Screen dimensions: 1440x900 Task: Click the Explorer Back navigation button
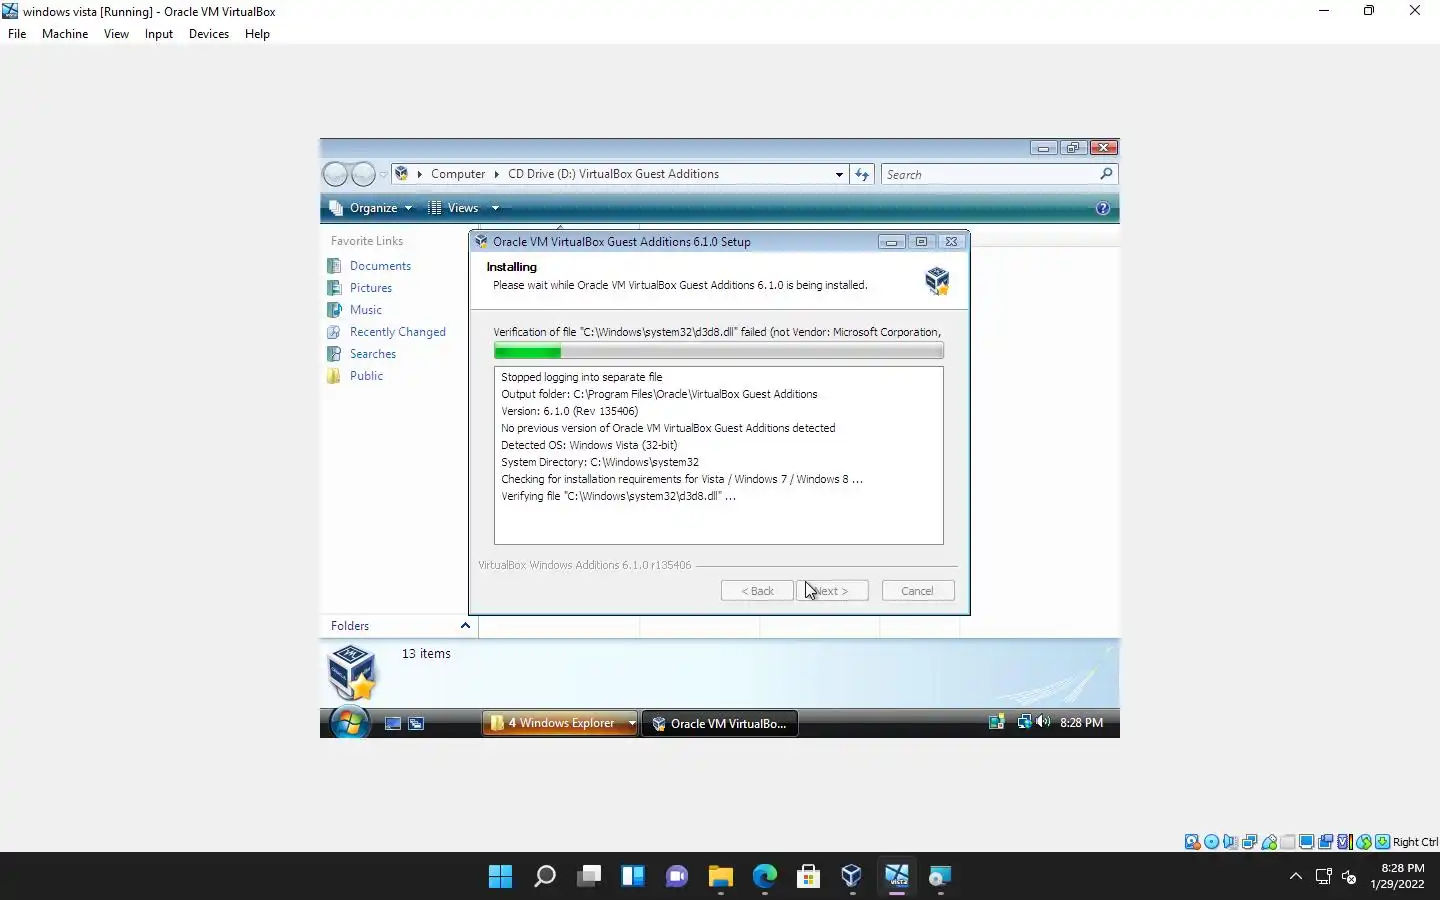coord(335,174)
